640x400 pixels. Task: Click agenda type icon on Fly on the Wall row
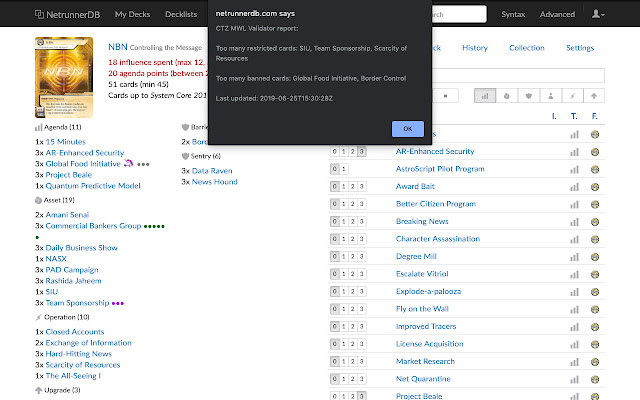[574, 309]
